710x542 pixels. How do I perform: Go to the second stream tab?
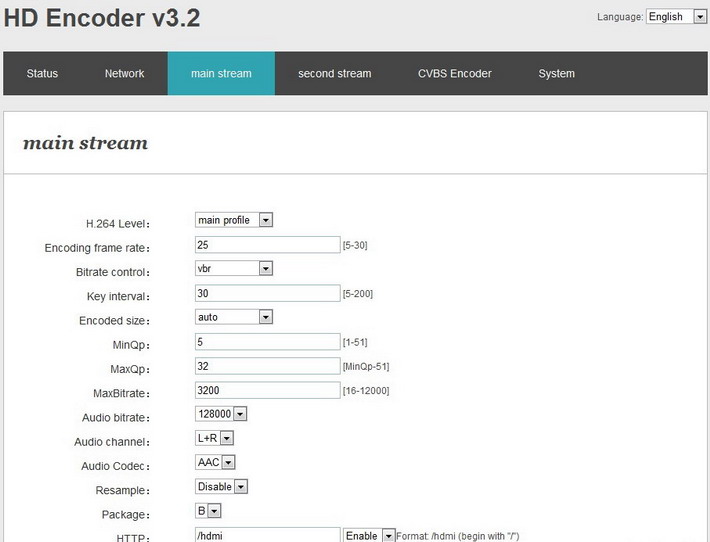334,73
